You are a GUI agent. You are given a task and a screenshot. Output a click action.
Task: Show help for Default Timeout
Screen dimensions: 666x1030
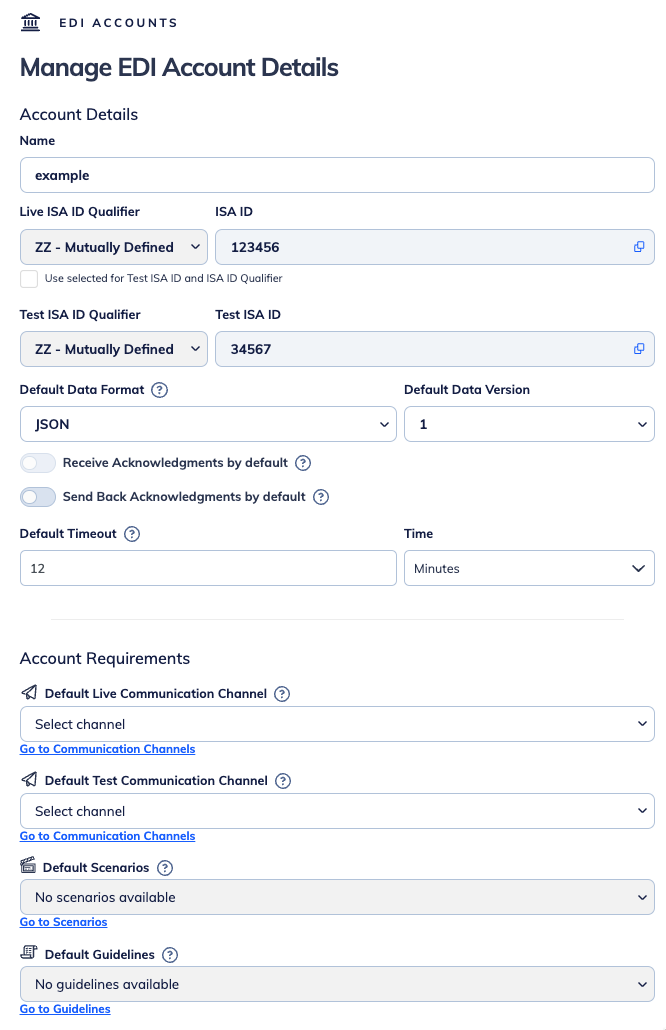pyautogui.click(x=132, y=533)
